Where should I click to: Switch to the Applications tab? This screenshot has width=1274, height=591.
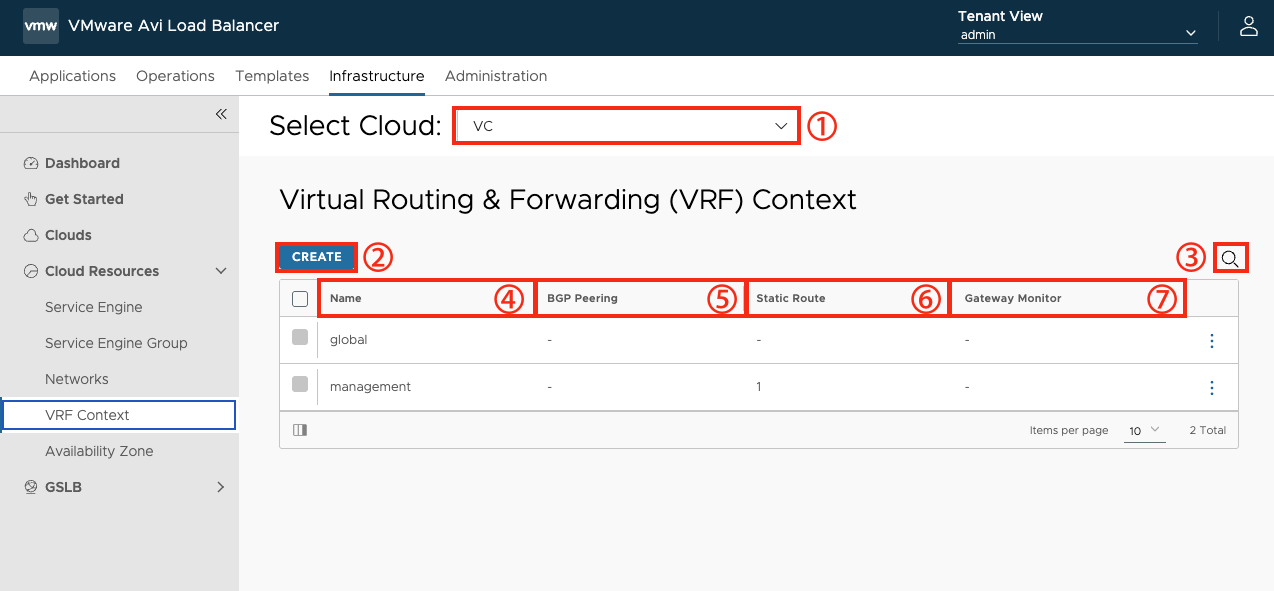point(73,76)
